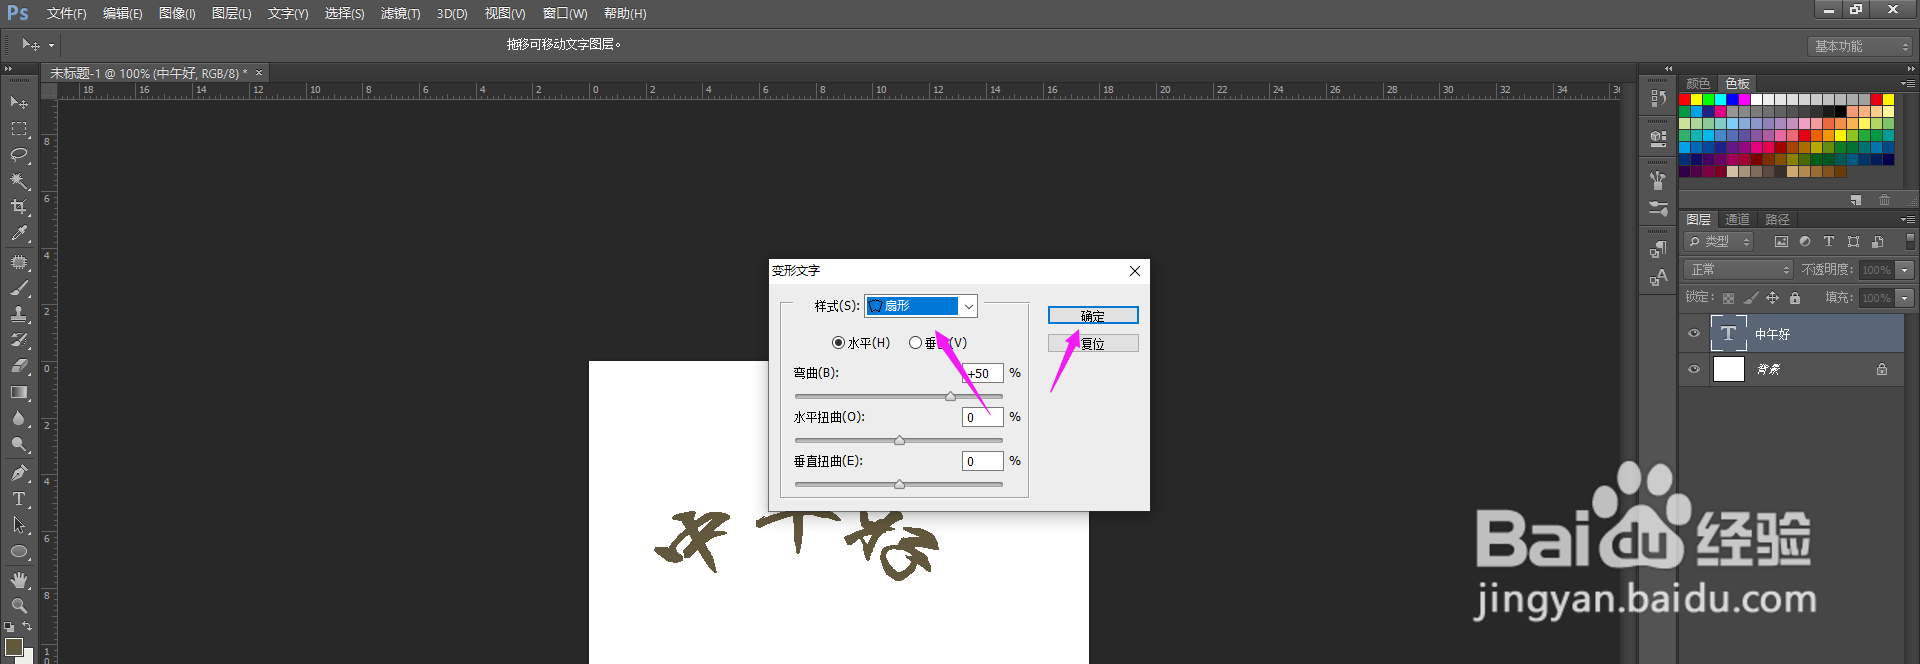Select the Eraser tool
This screenshot has height=664, width=1920.
click(19, 366)
